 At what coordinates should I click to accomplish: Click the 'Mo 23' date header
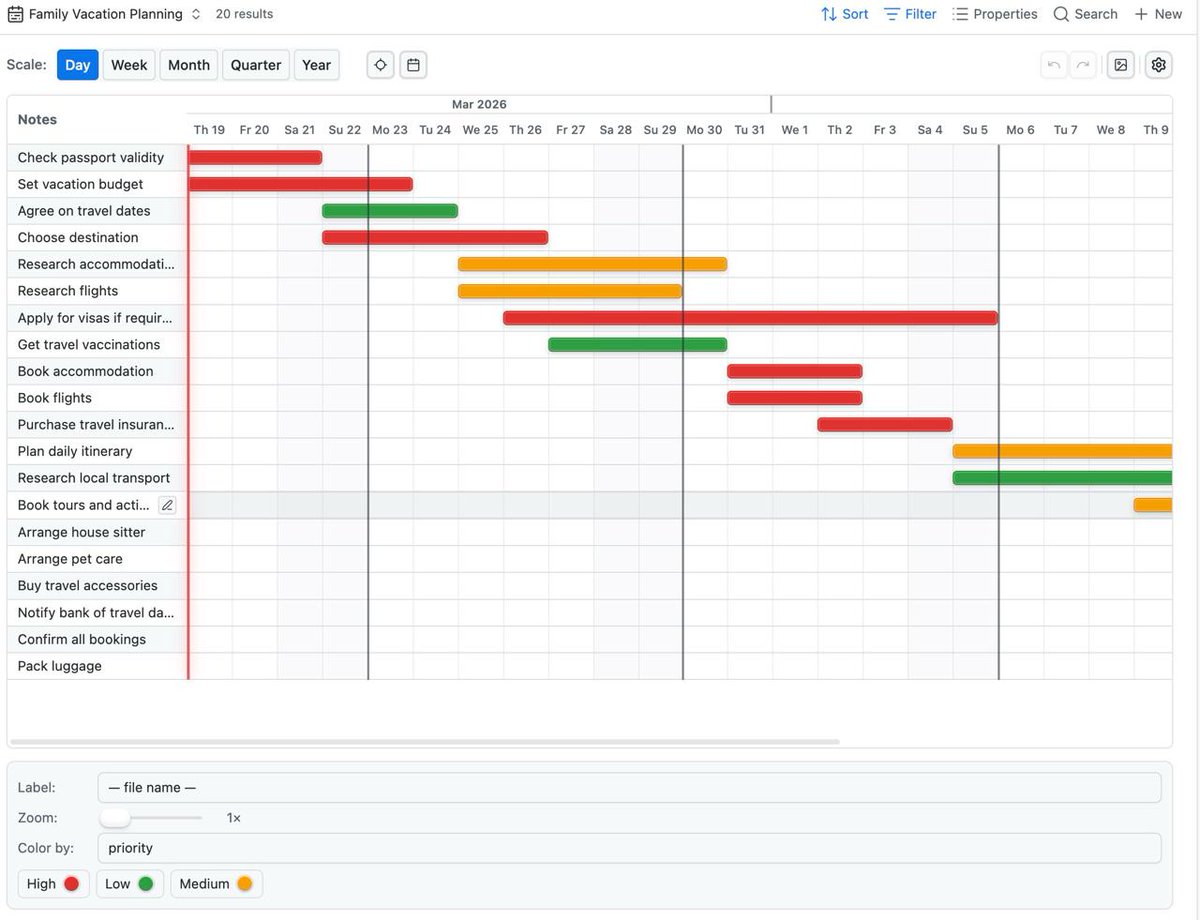(x=390, y=130)
